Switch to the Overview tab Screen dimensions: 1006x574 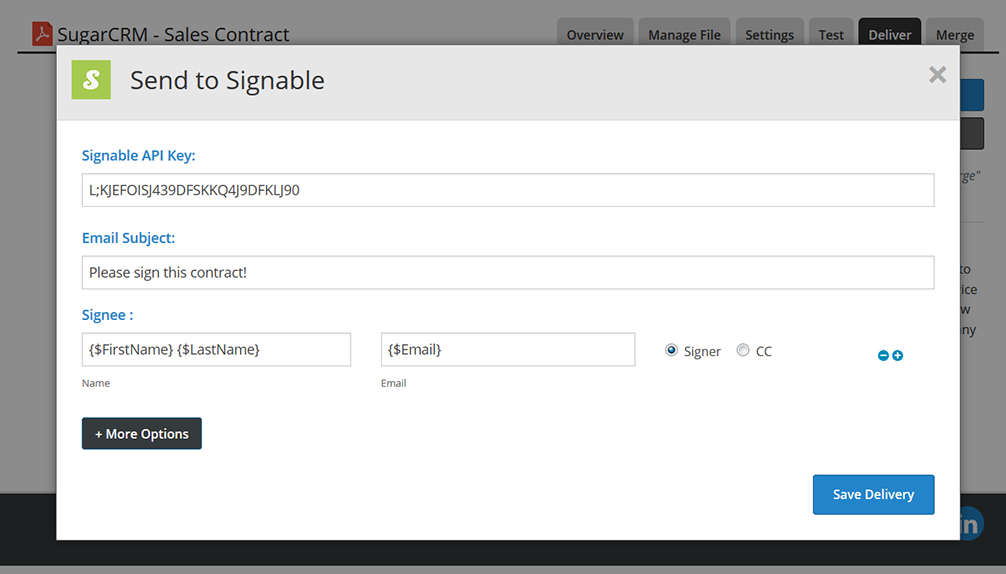pyautogui.click(x=595, y=34)
